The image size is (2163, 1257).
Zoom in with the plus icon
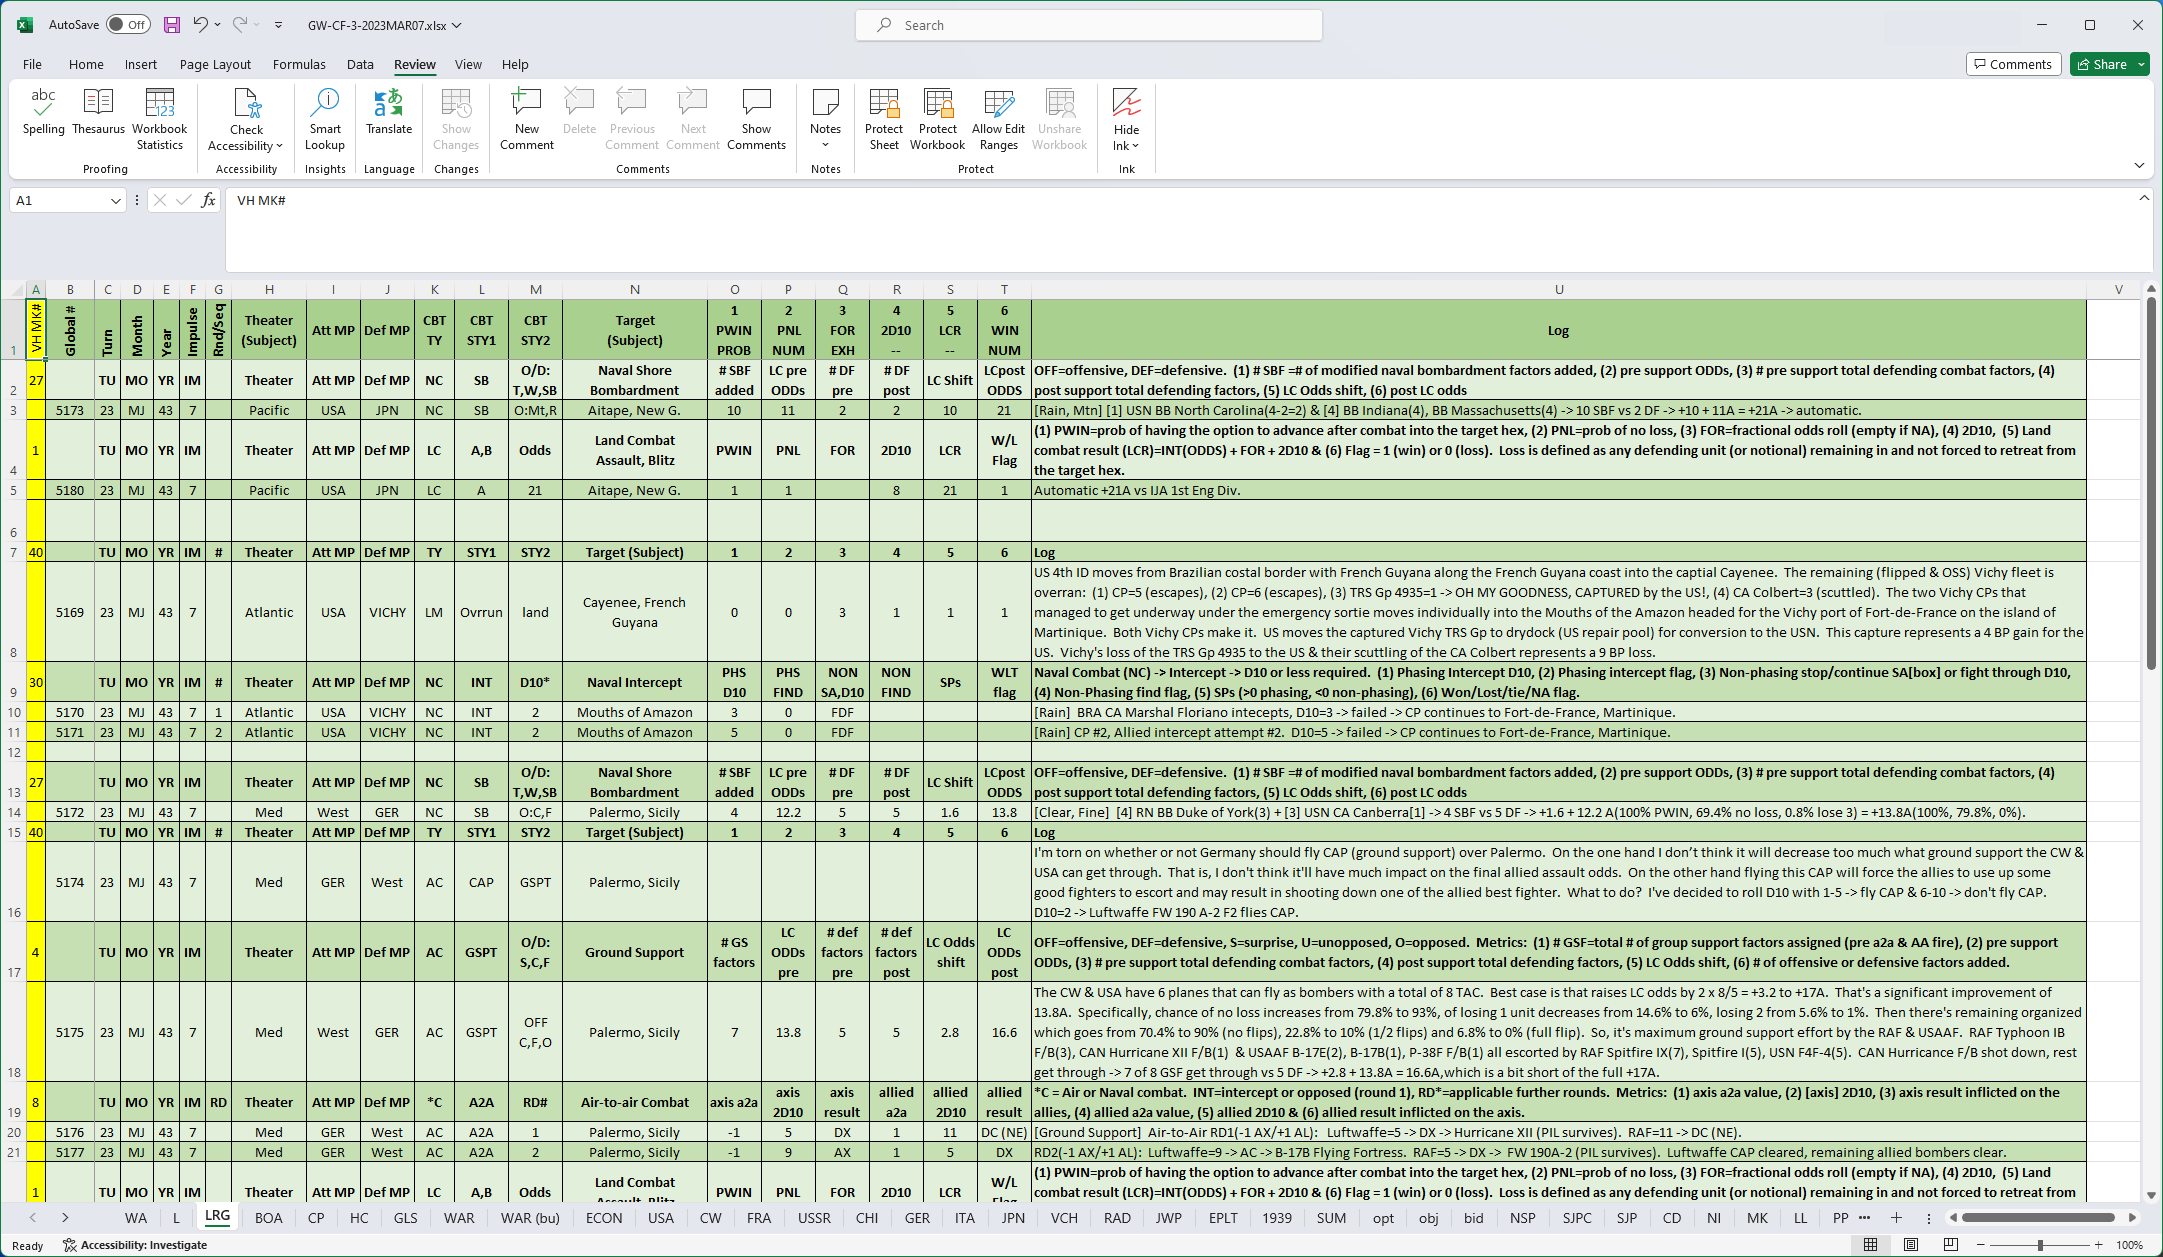tap(2098, 1245)
